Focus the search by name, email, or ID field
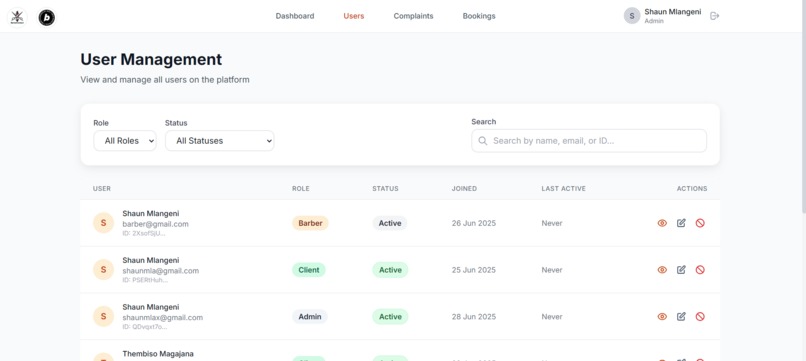 [589, 140]
